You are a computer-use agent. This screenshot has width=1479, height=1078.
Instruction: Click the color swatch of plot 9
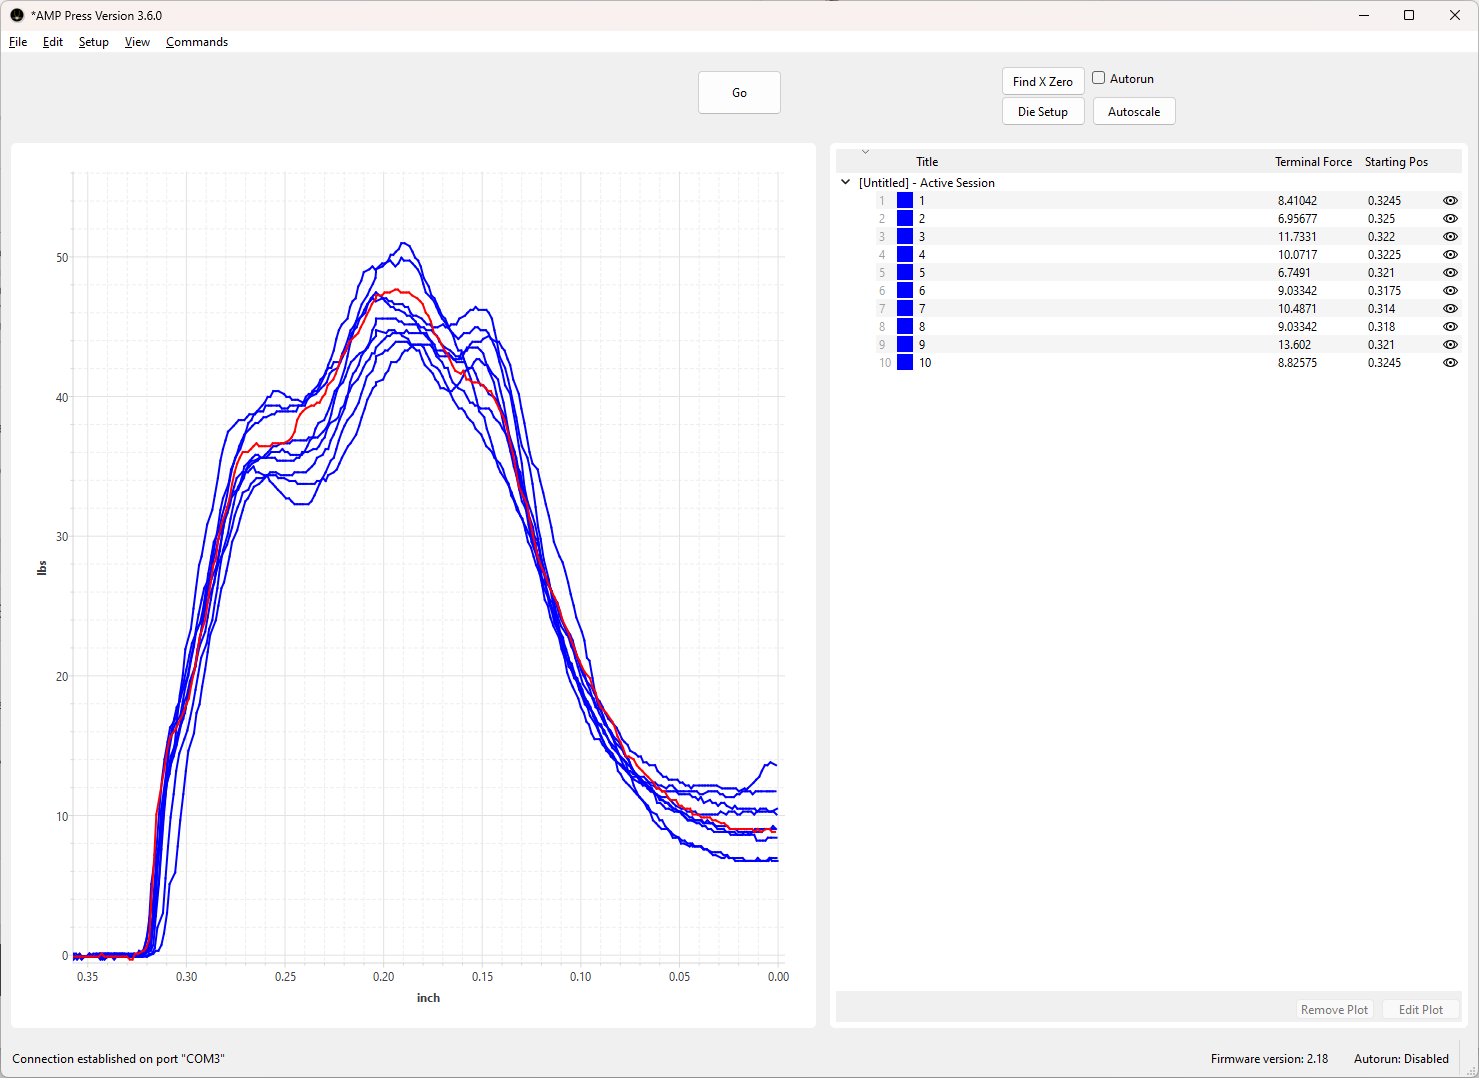(x=905, y=345)
